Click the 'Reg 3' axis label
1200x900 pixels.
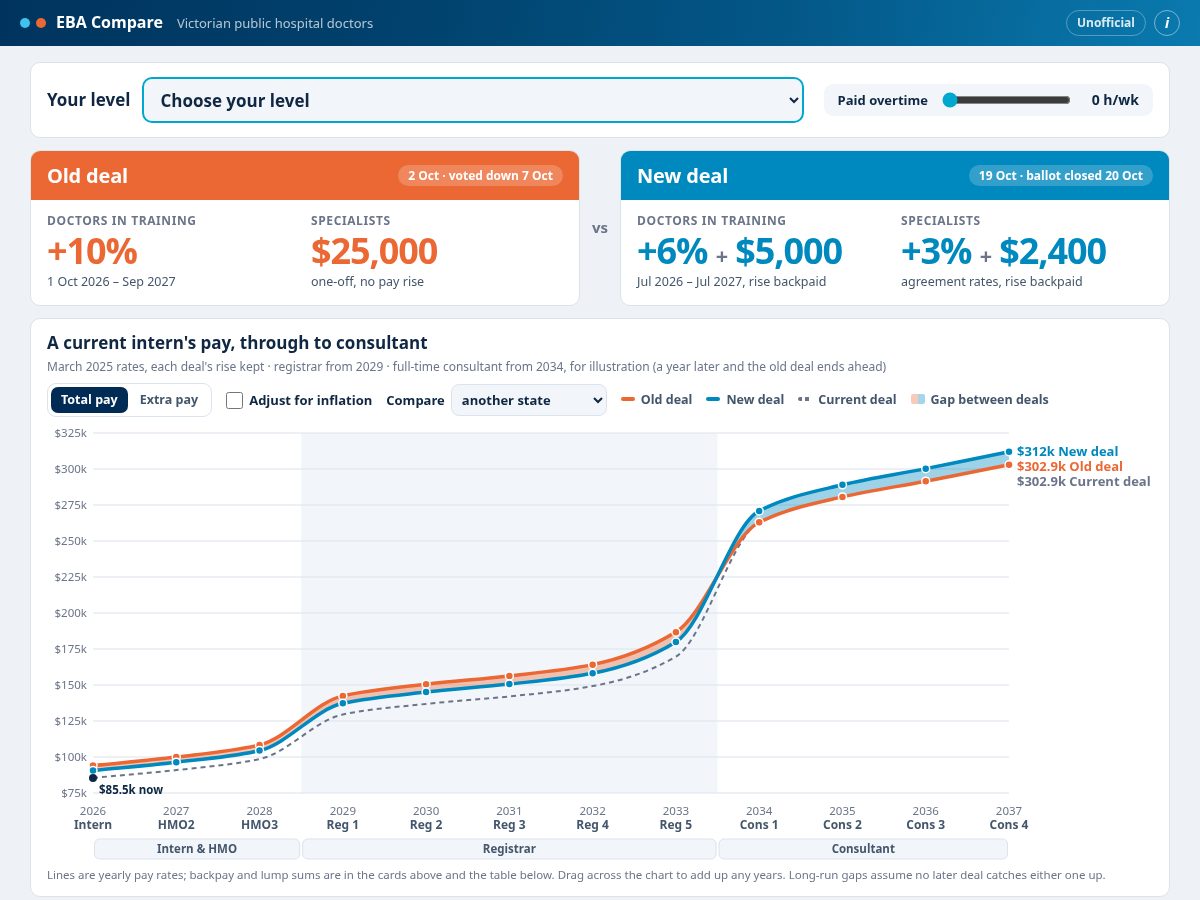[509, 825]
